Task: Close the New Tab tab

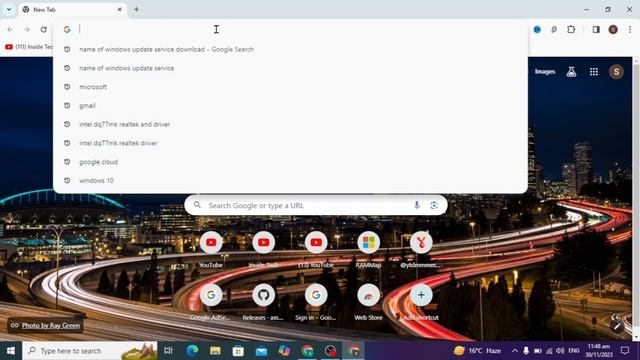Action: pos(120,9)
